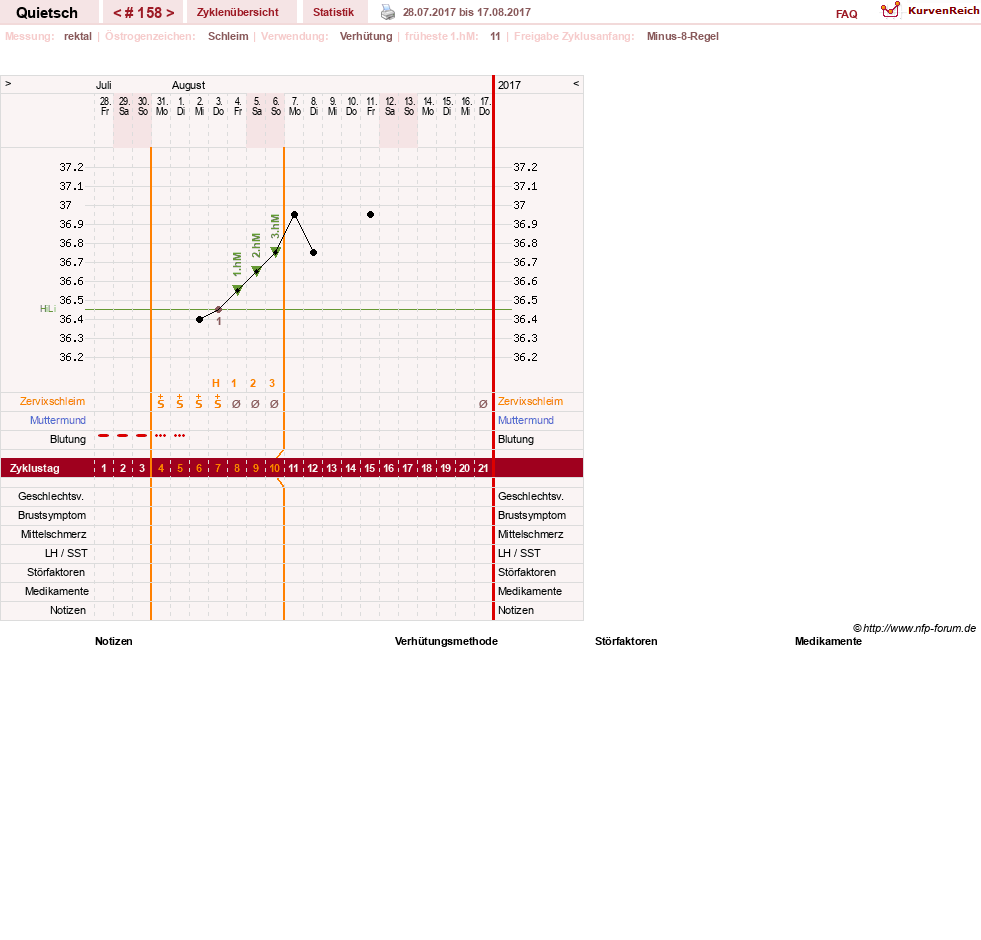Click the orange H peak-day marker
The image size is (981, 940).
click(x=216, y=384)
